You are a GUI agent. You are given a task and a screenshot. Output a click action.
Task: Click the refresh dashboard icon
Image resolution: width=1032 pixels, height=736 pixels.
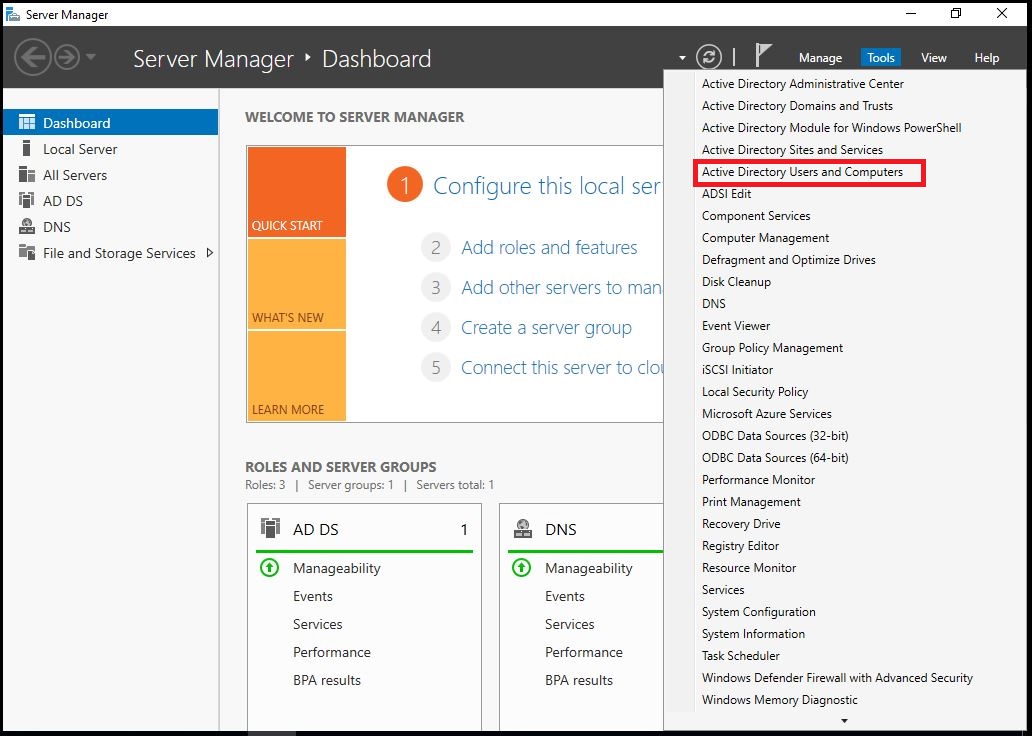point(709,57)
